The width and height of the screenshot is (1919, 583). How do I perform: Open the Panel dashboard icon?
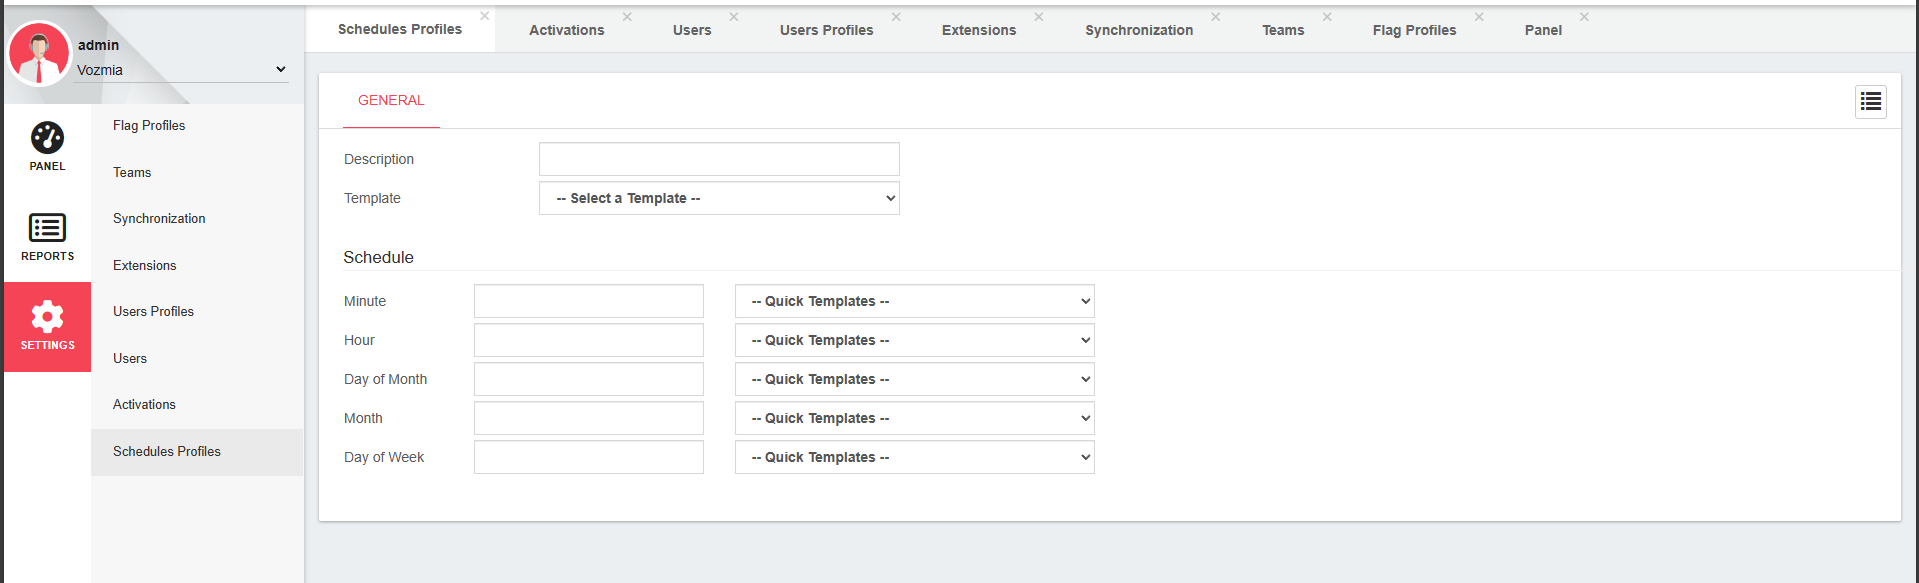click(47, 138)
